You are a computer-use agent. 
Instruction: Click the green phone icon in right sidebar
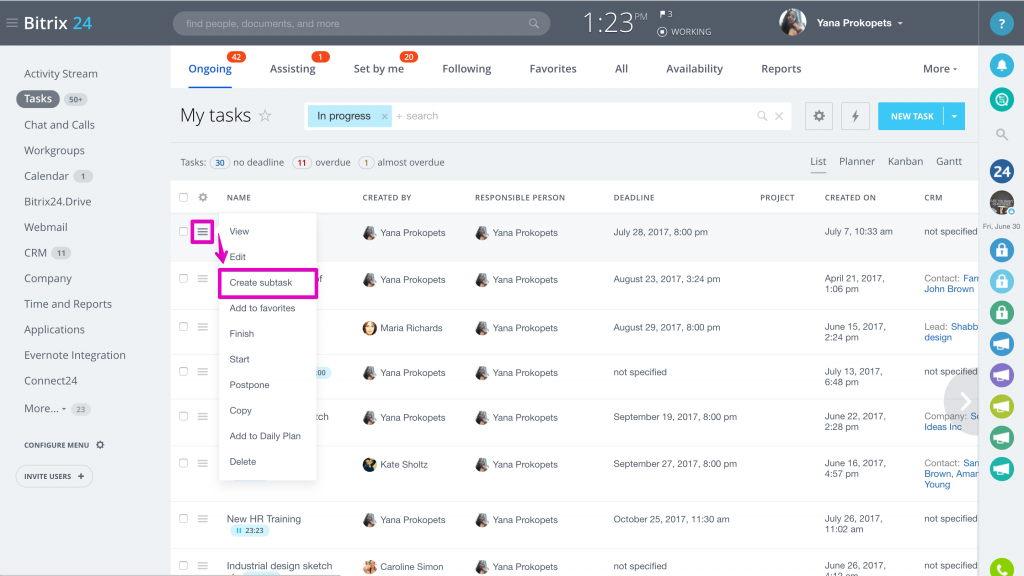pos(1001,568)
